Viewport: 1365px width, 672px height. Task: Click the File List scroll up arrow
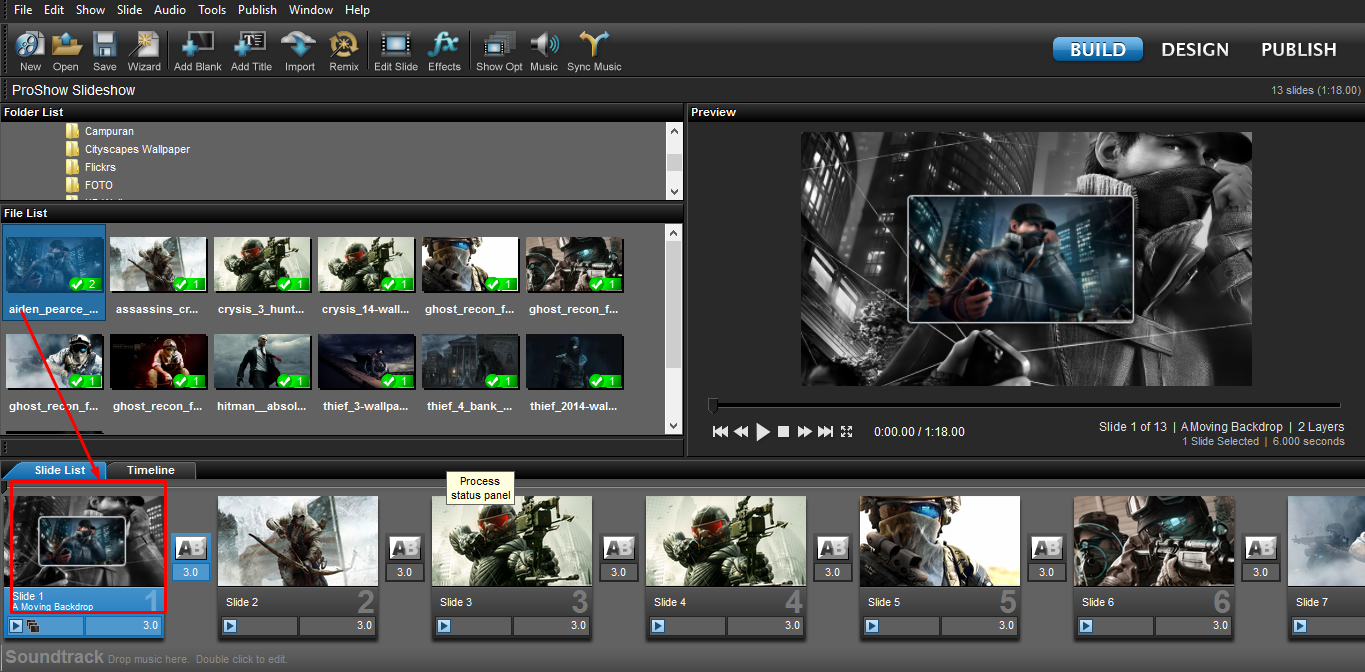[674, 233]
